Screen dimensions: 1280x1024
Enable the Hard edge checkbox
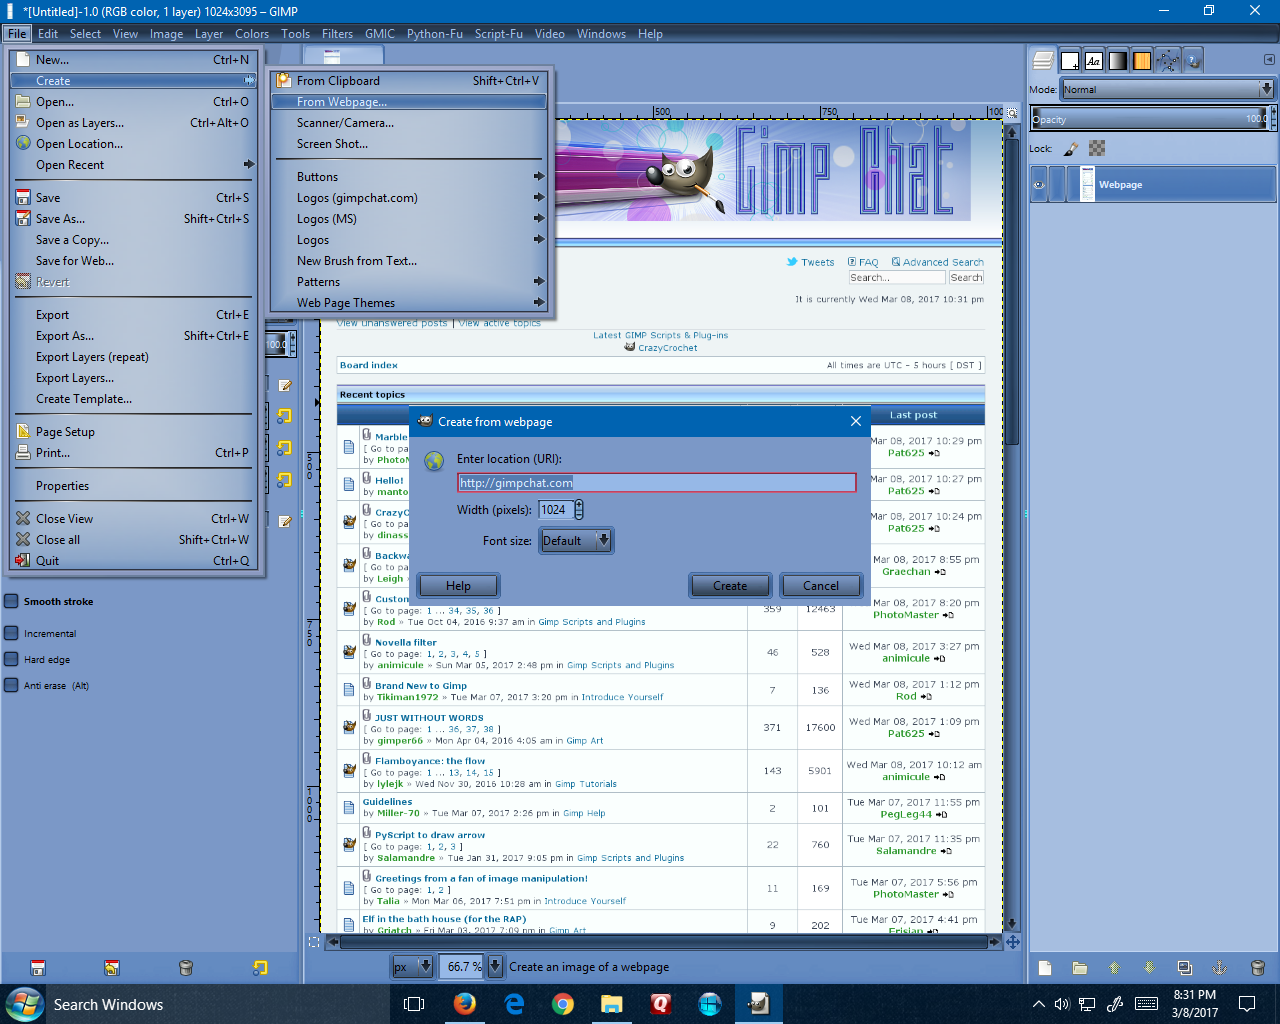tap(12, 659)
